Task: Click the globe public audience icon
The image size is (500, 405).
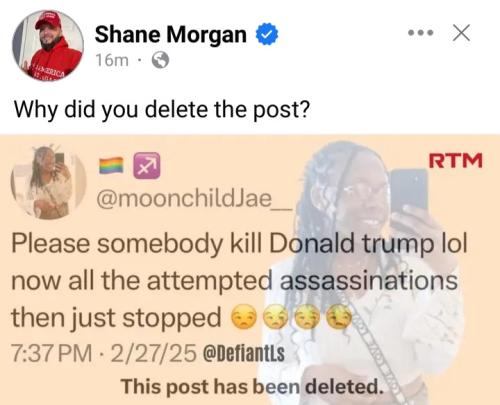Action: tap(160, 60)
